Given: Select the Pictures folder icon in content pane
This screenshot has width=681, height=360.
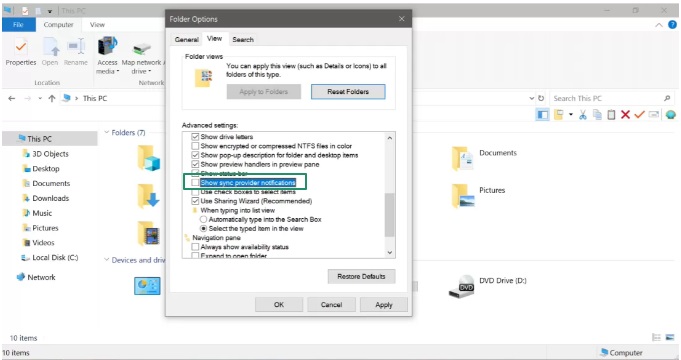Looking at the screenshot, I should (x=463, y=195).
